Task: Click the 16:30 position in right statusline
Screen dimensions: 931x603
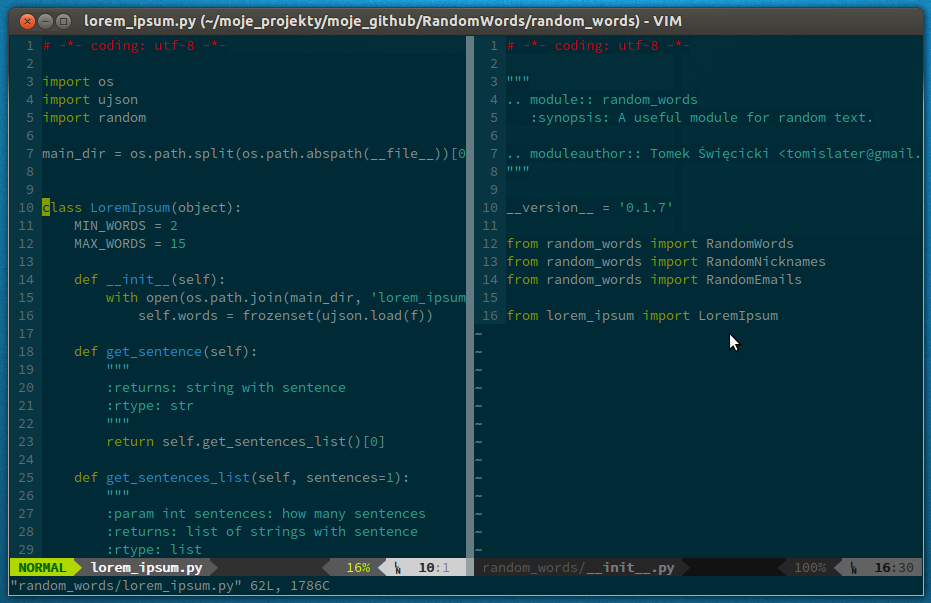Action: [x=894, y=567]
